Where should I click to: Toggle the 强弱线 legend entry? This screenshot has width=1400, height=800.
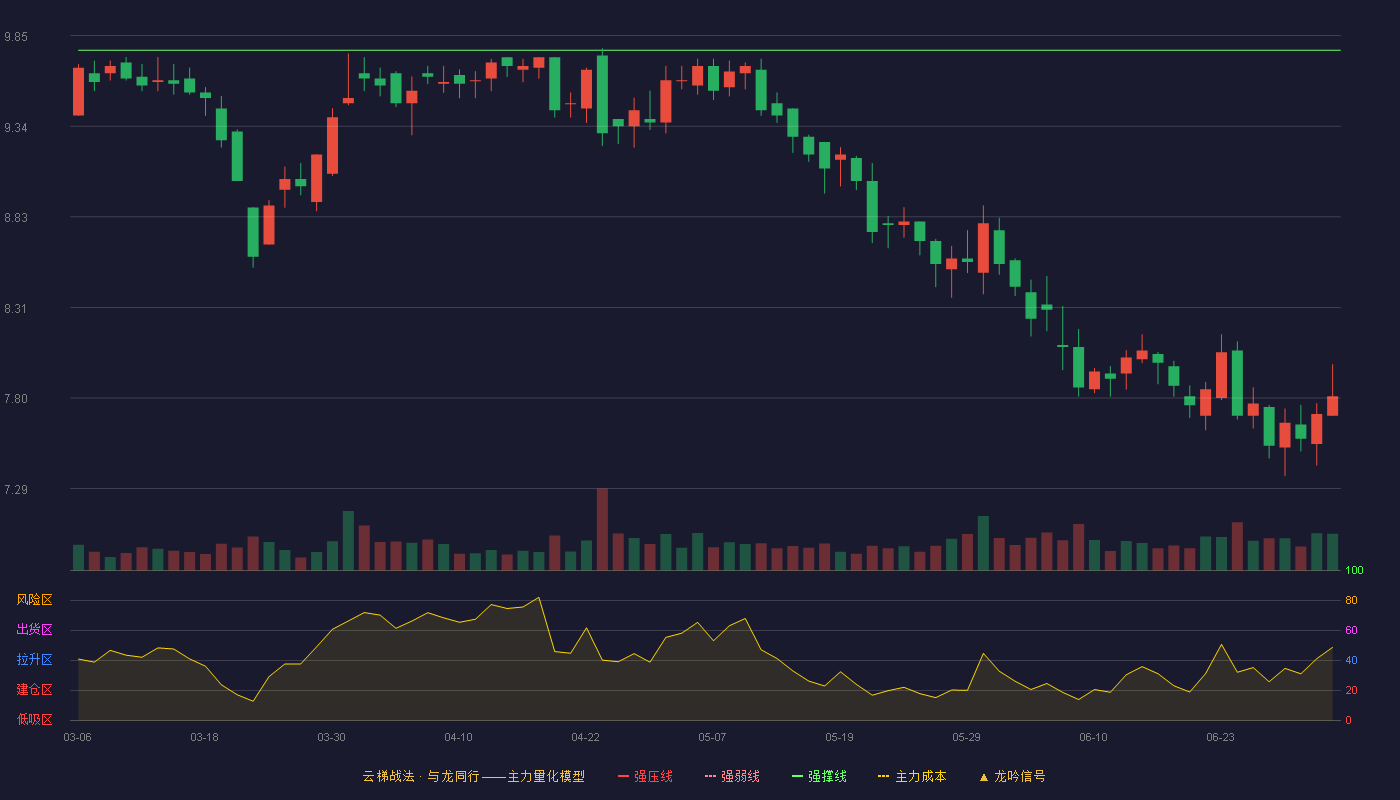[732, 776]
